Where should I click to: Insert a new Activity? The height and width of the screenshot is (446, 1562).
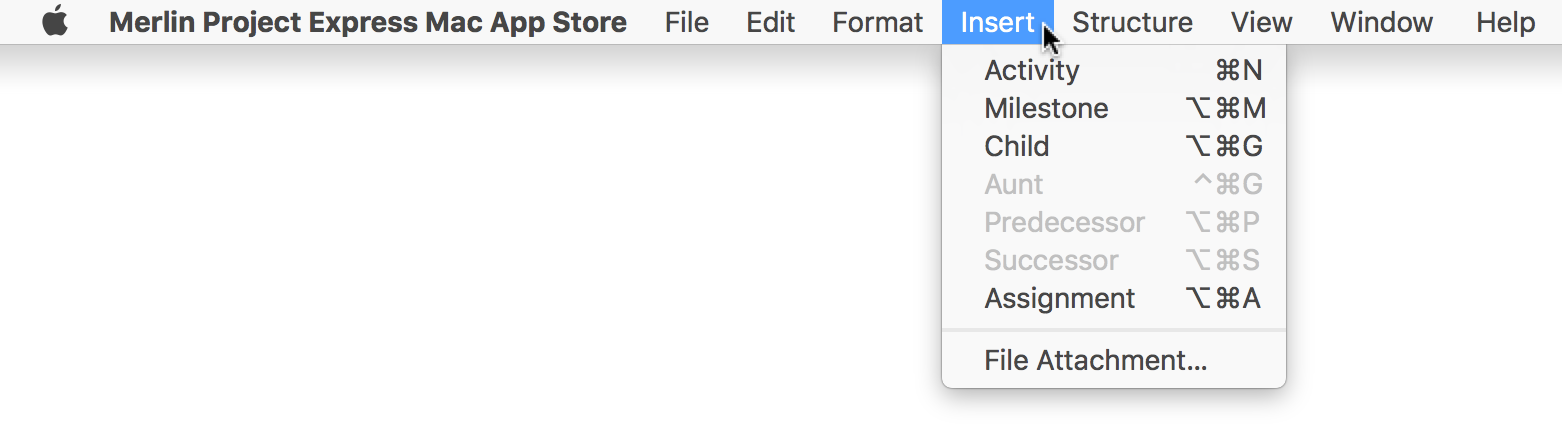point(1114,70)
